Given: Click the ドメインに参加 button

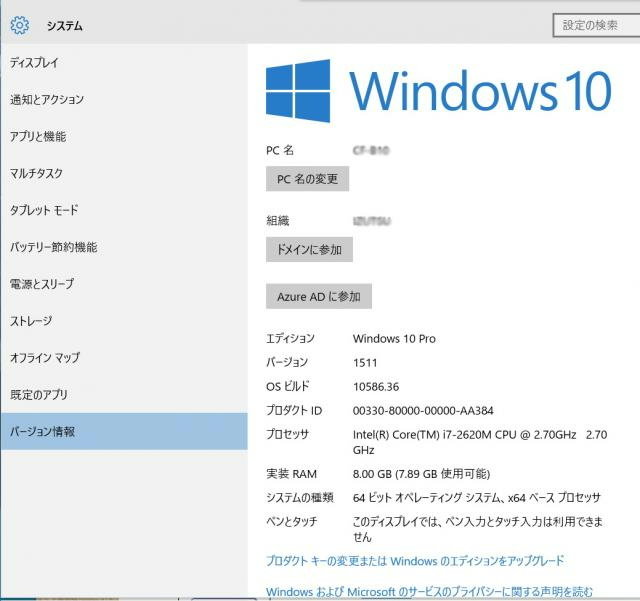Looking at the screenshot, I should 309,249.
